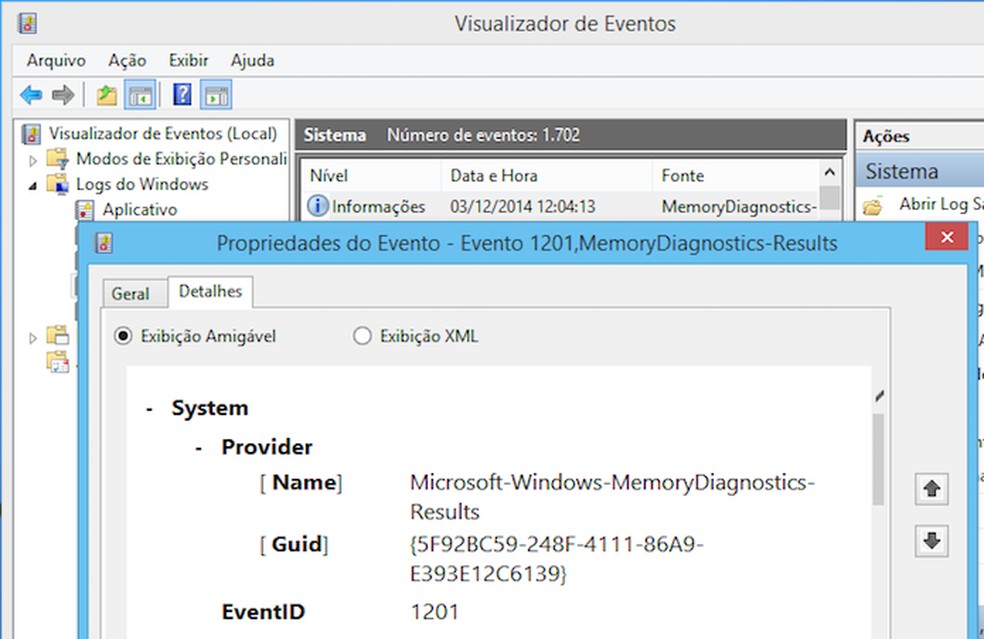
Task: Select the Exibição Amigável radio button
Action: 123,336
